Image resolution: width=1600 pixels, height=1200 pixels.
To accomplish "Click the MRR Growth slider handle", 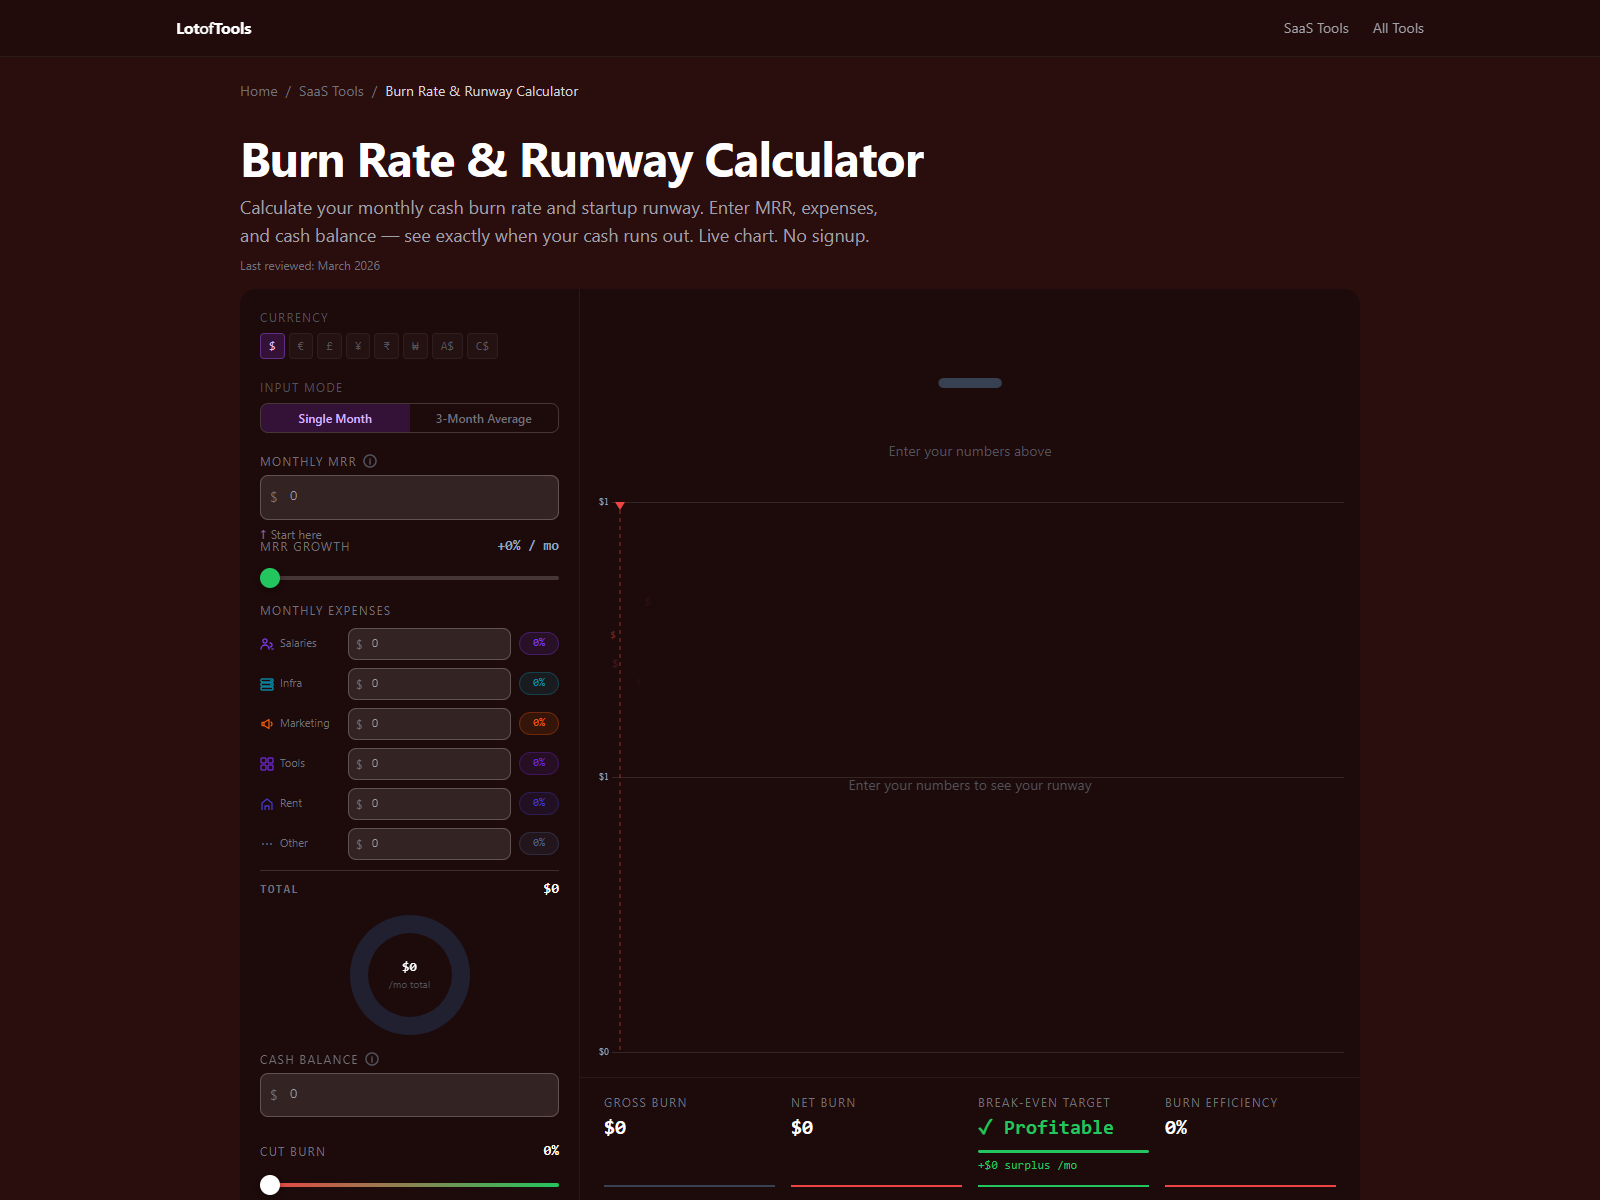I will 270,578.
